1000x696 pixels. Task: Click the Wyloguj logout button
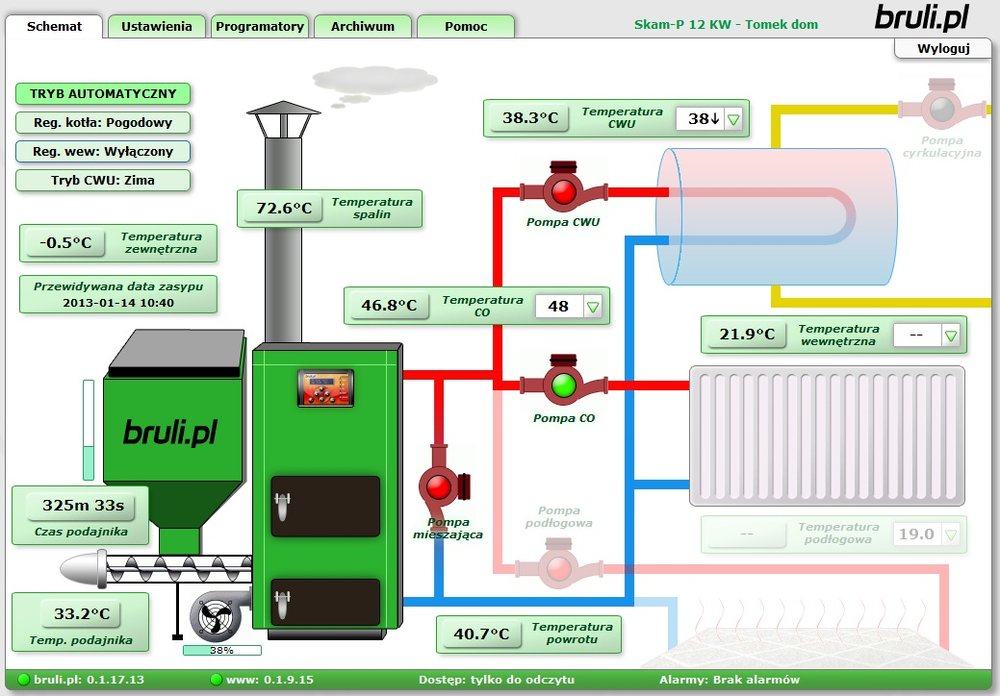(943, 49)
